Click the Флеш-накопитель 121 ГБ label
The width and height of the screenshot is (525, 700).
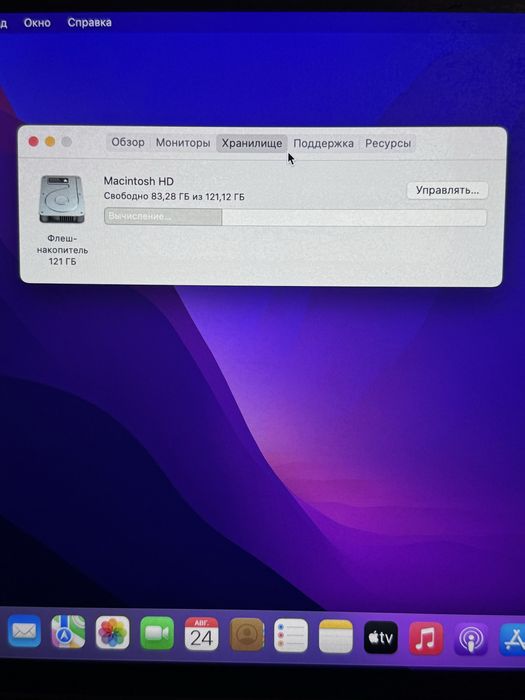point(62,250)
